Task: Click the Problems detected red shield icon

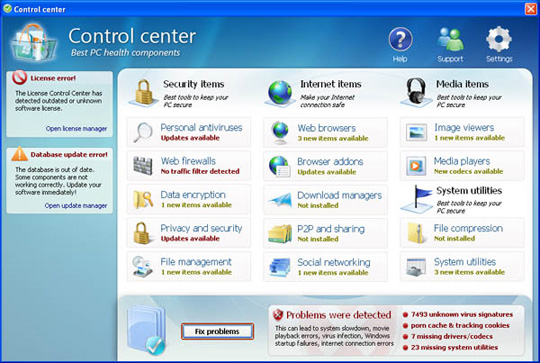Action: pyautogui.click(x=278, y=314)
